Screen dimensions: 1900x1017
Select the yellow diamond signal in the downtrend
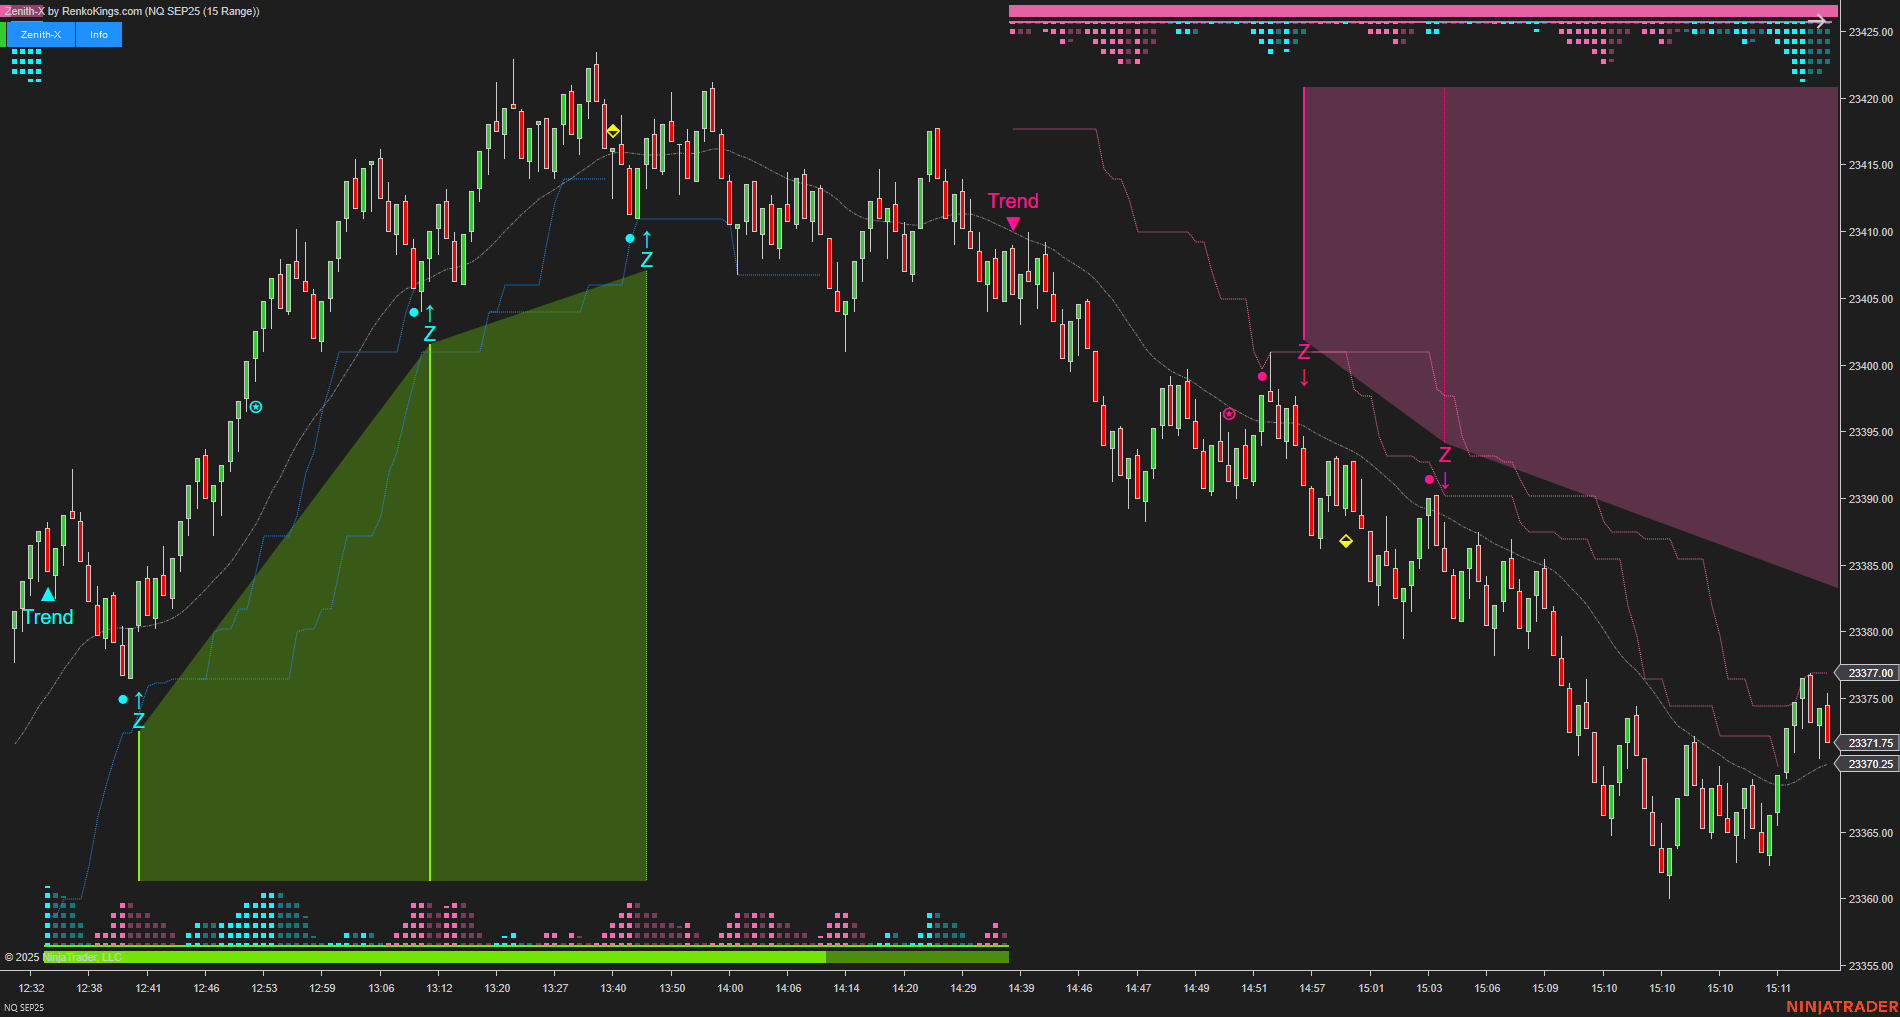[1345, 541]
